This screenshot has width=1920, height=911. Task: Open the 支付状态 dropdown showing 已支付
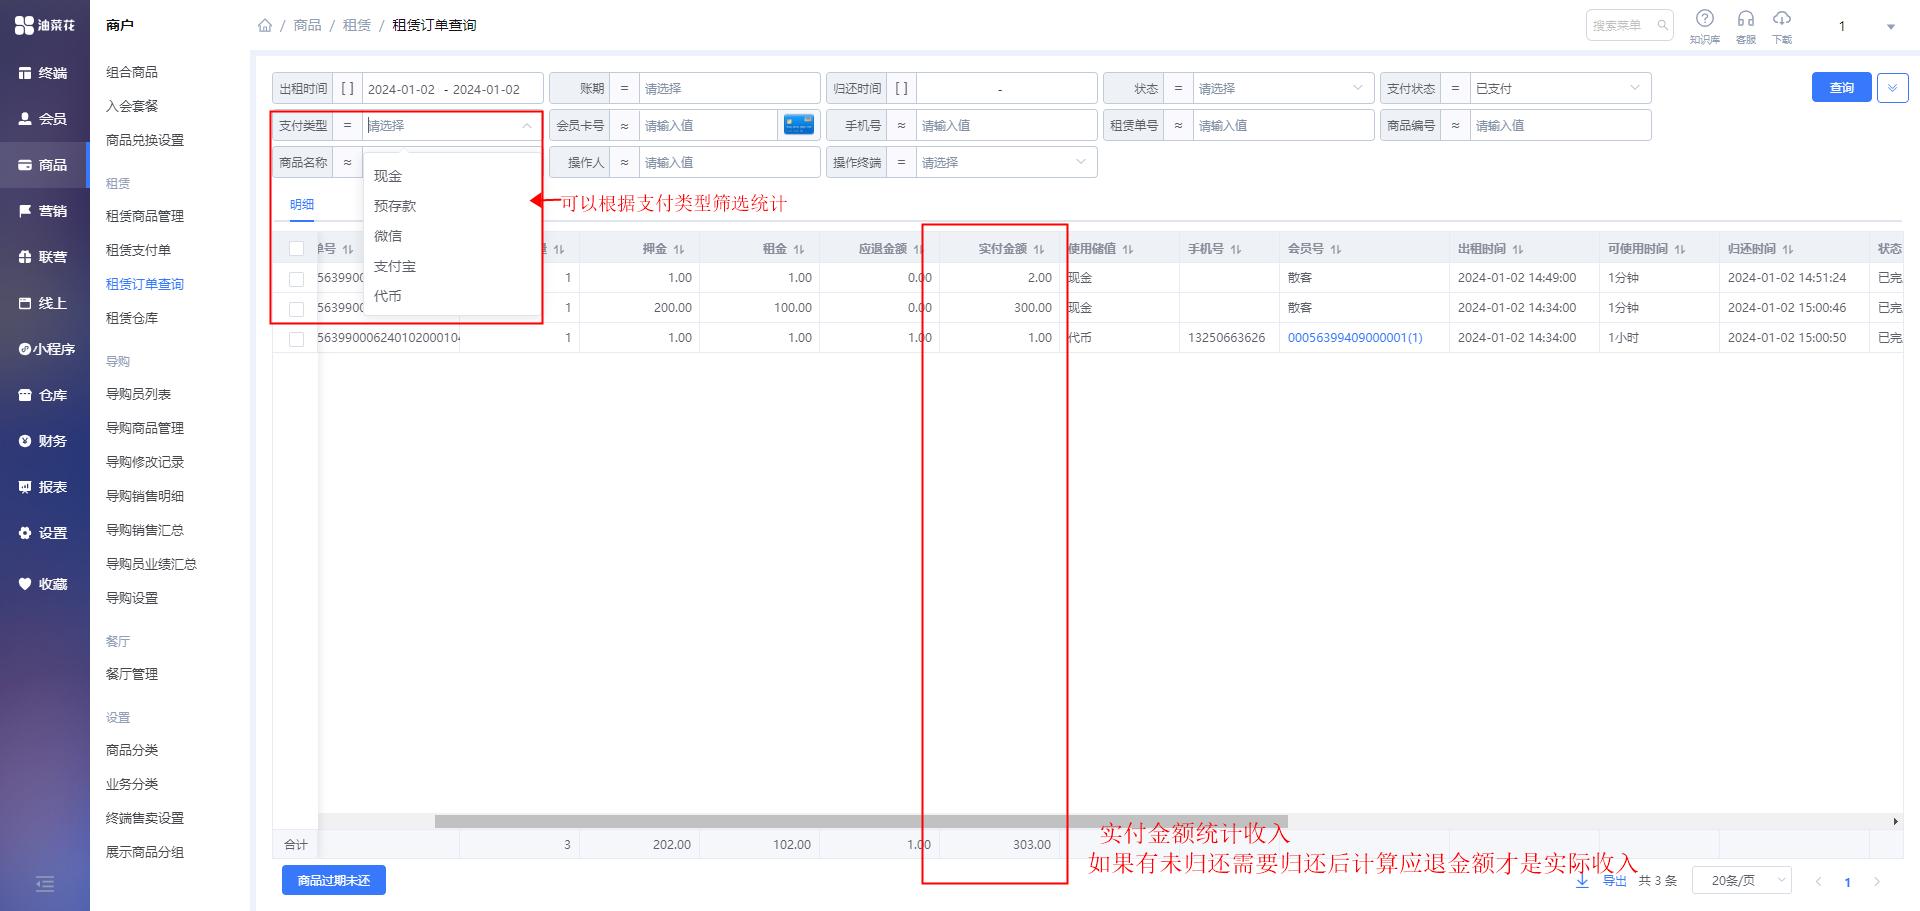pos(1560,88)
